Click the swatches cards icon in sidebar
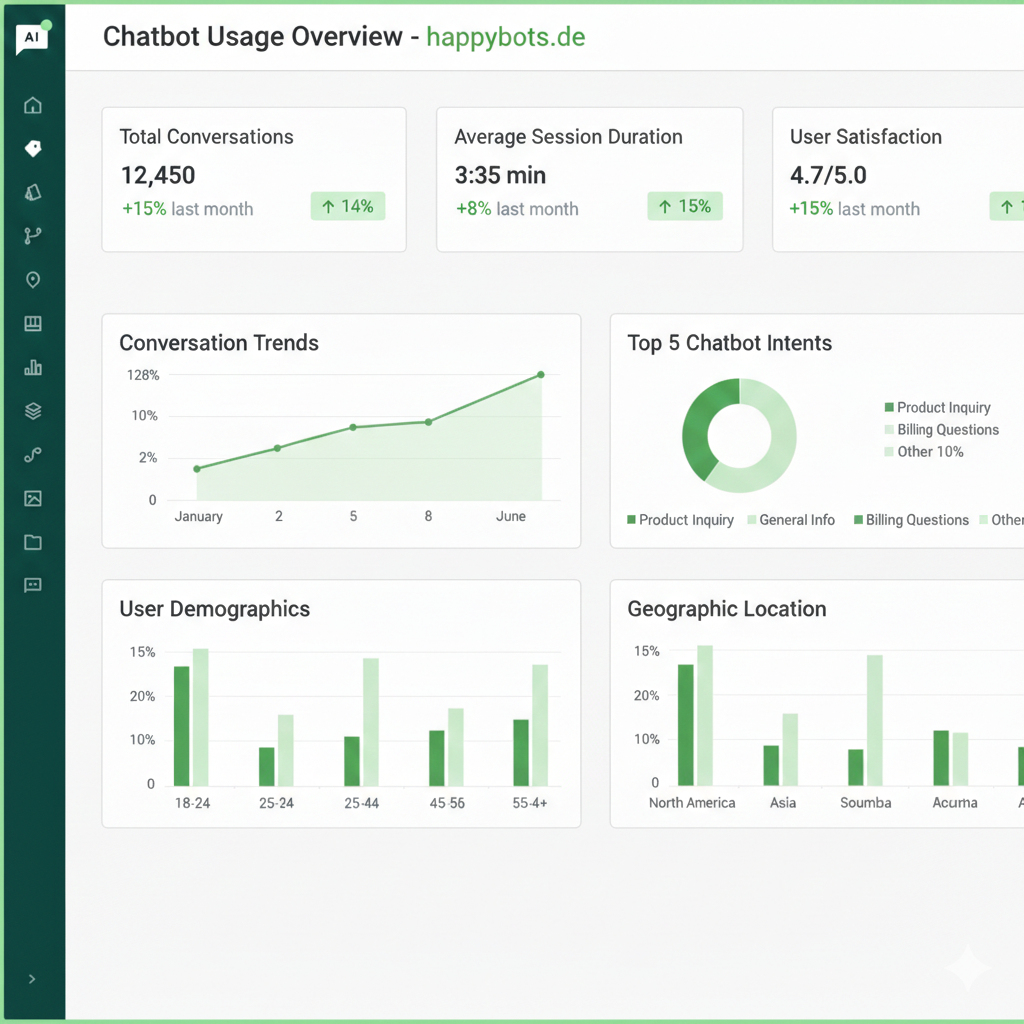Image resolution: width=1024 pixels, height=1024 pixels. point(33,192)
